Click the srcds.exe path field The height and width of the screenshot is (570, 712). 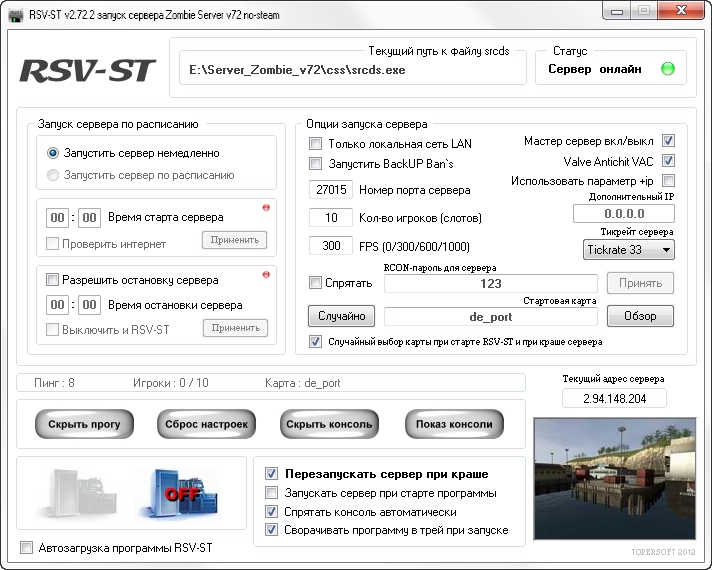tap(353, 69)
